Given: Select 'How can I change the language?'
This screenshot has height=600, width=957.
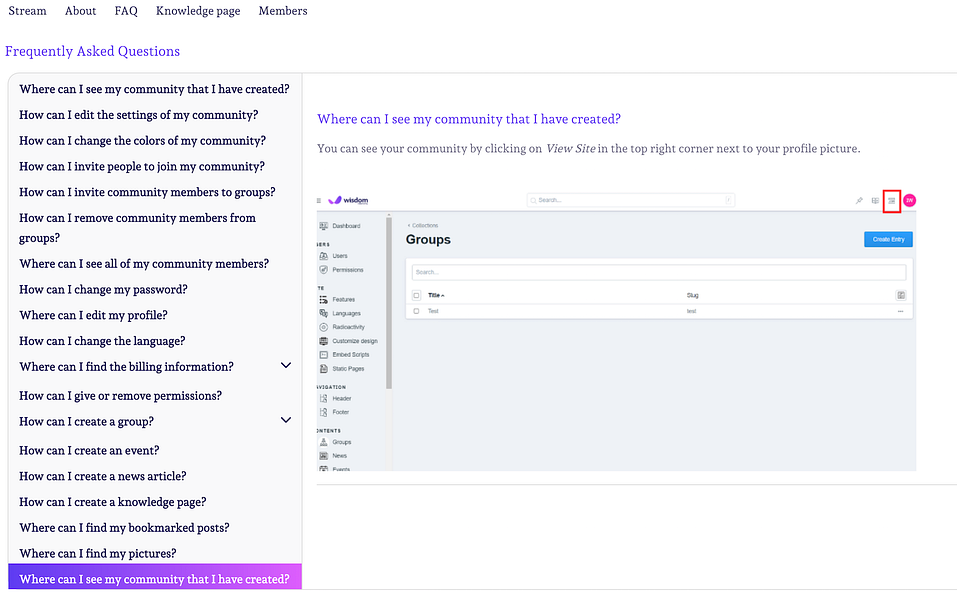Looking at the screenshot, I should tap(102, 341).
